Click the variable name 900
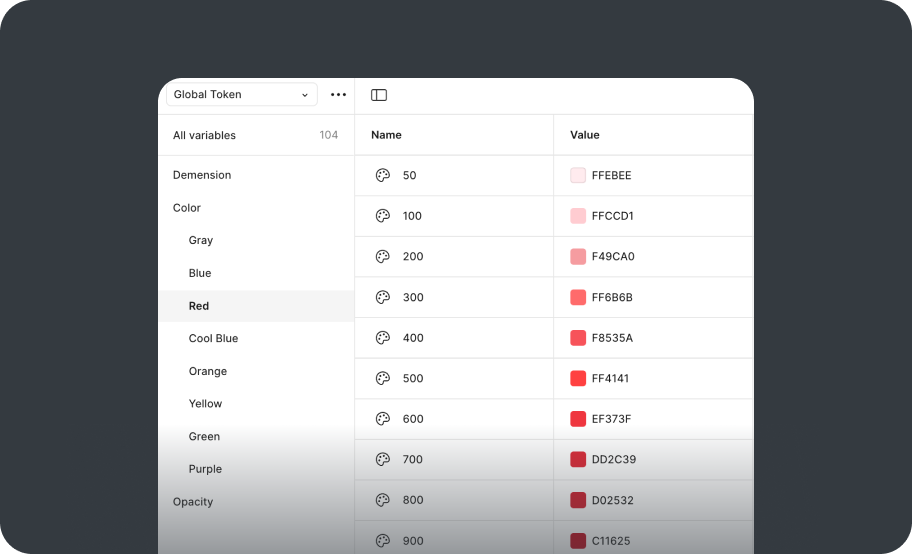This screenshot has height=554, width=912. coord(413,541)
